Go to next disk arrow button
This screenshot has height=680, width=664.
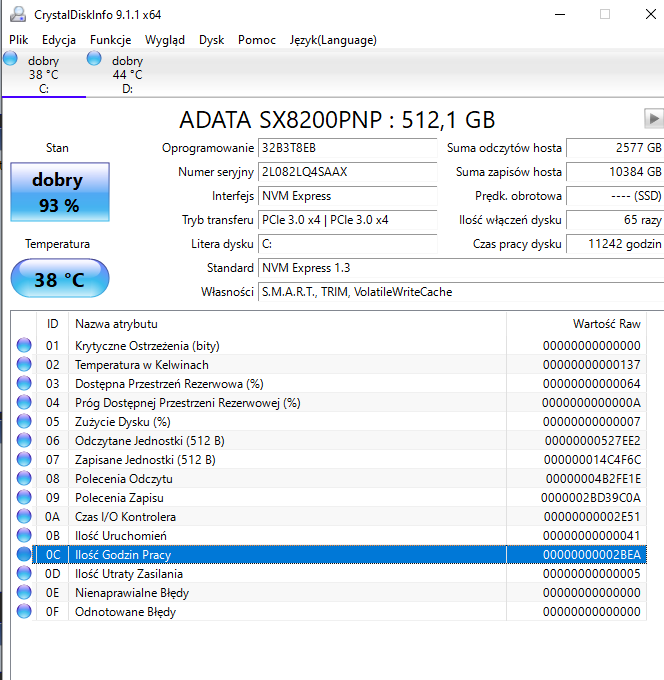pyautogui.click(x=654, y=118)
